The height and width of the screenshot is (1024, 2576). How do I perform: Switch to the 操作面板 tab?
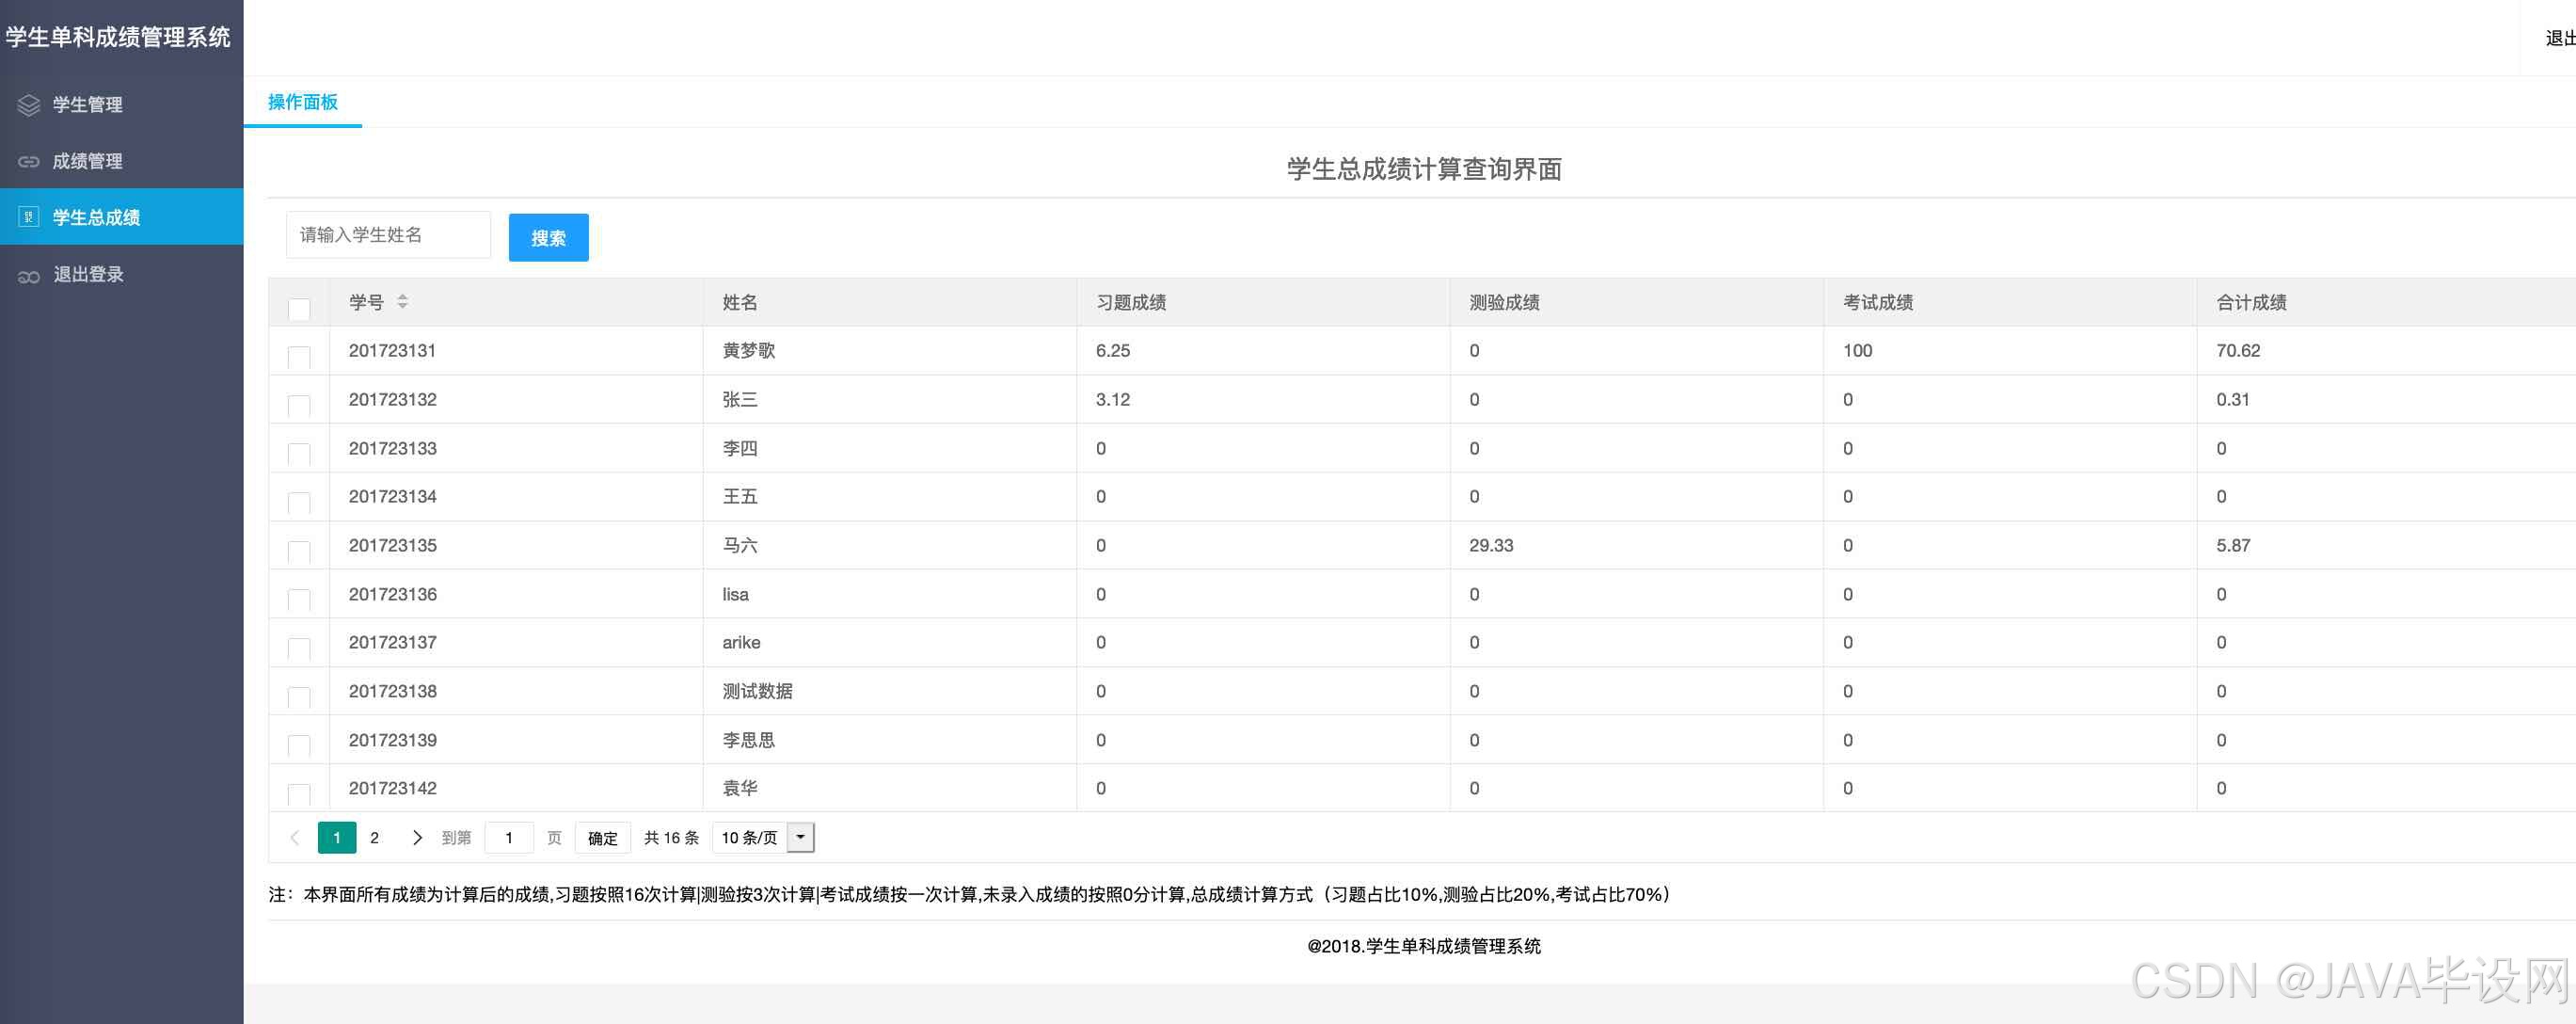pyautogui.click(x=302, y=102)
